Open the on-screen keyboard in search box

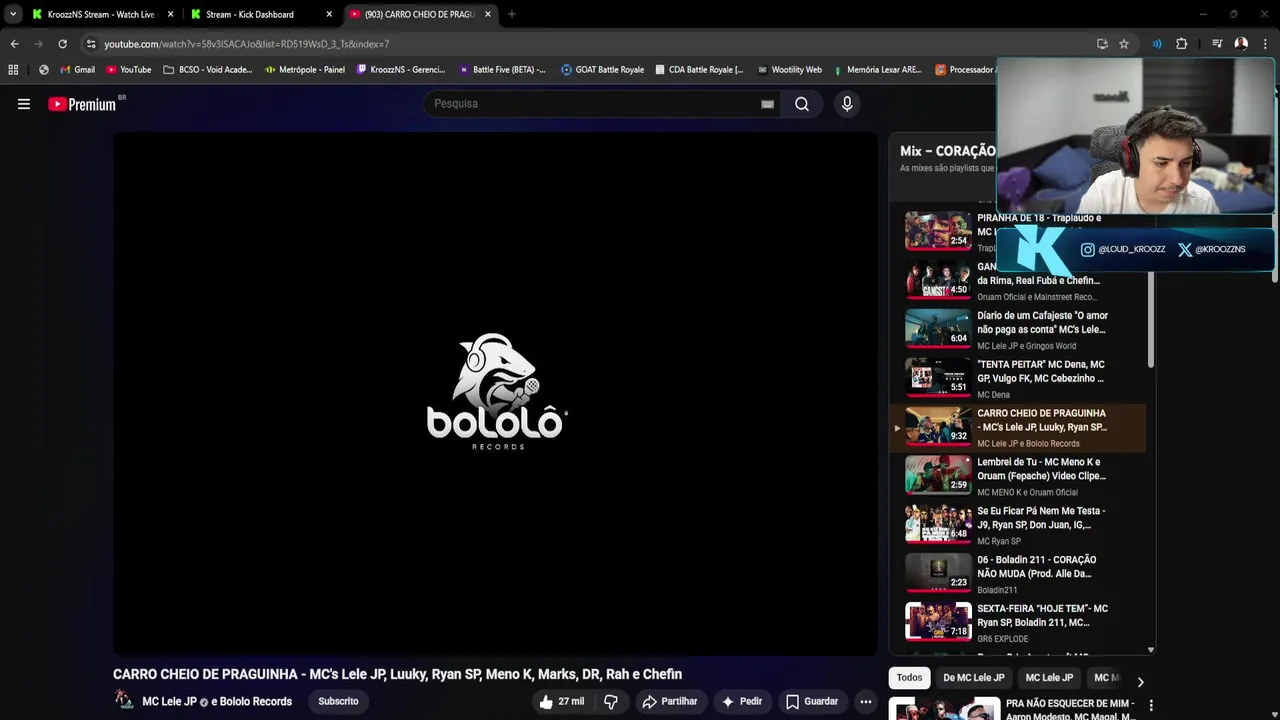point(767,104)
